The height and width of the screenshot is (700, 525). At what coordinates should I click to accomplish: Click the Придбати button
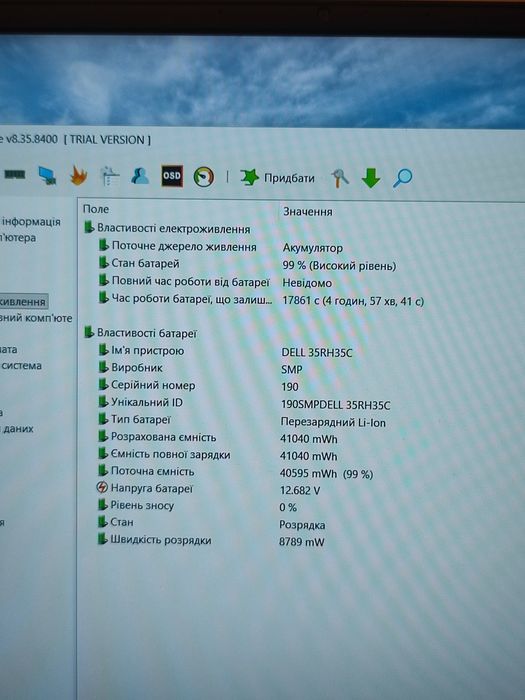tap(289, 178)
